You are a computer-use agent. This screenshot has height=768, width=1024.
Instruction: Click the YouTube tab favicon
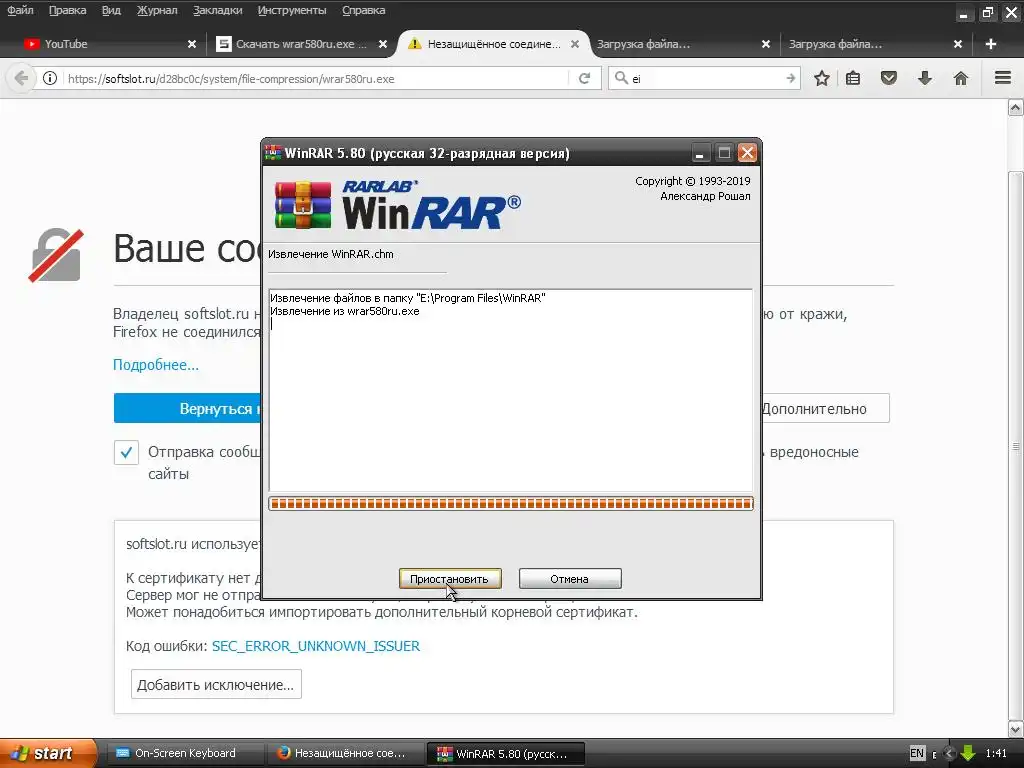tap(31, 44)
